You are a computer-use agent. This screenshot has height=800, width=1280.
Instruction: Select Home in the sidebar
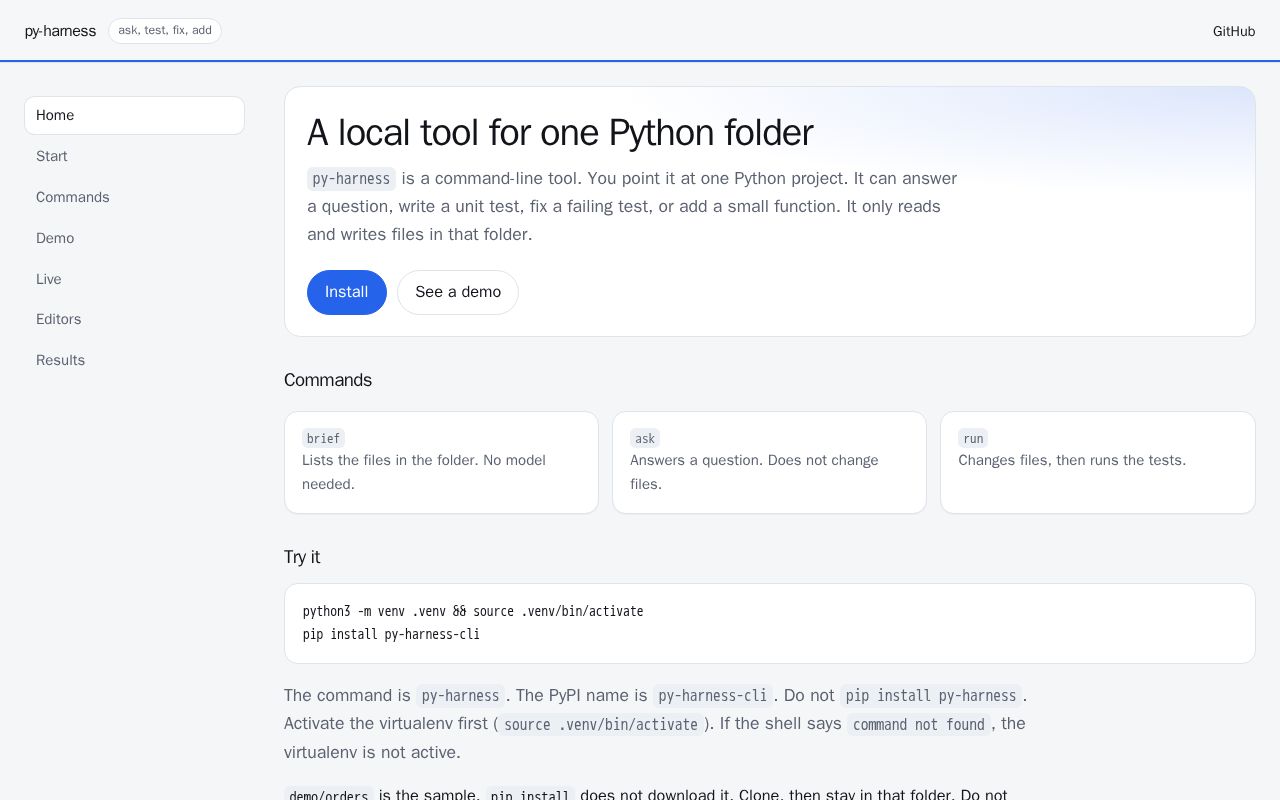pos(134,115)
